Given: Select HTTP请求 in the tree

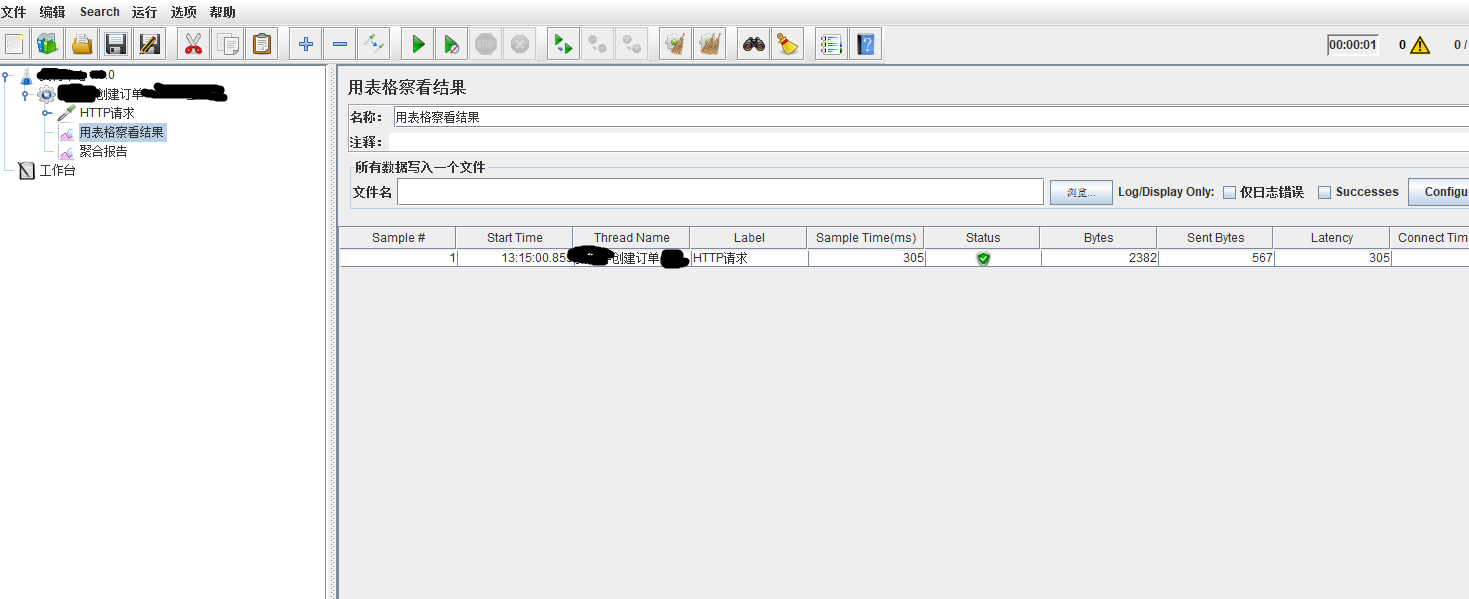Looking at the screenshot, I should click(107, 113).
